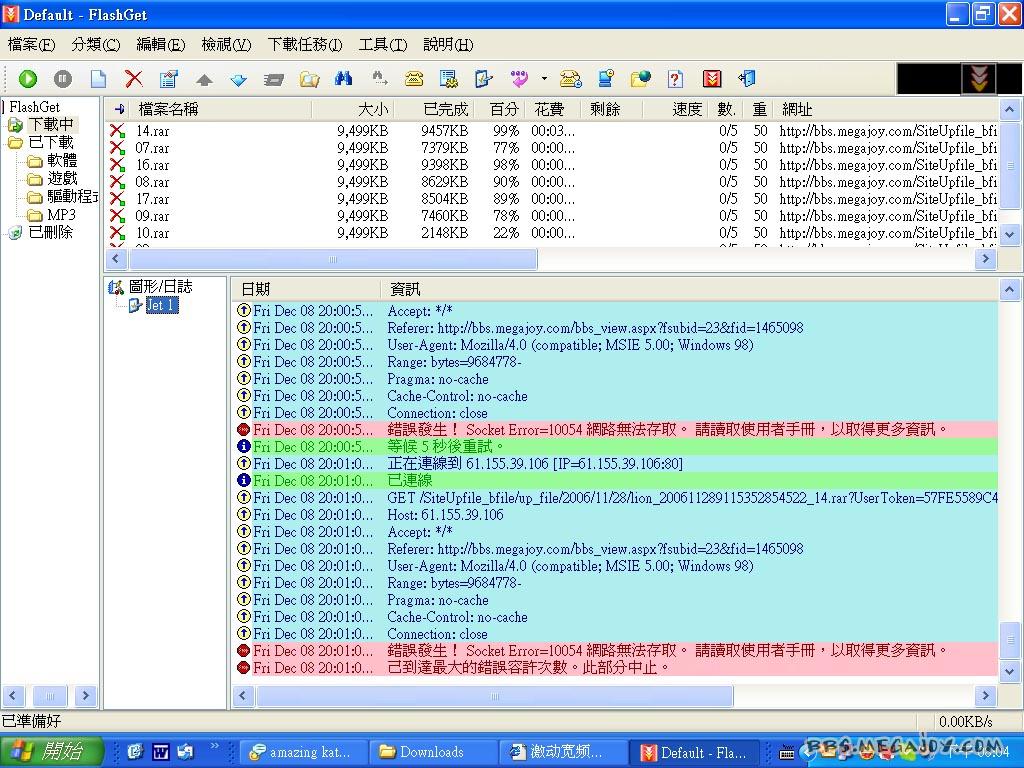
Task: Expand the quick launch chevron on the taskbar
Action: tap(215, 746)
